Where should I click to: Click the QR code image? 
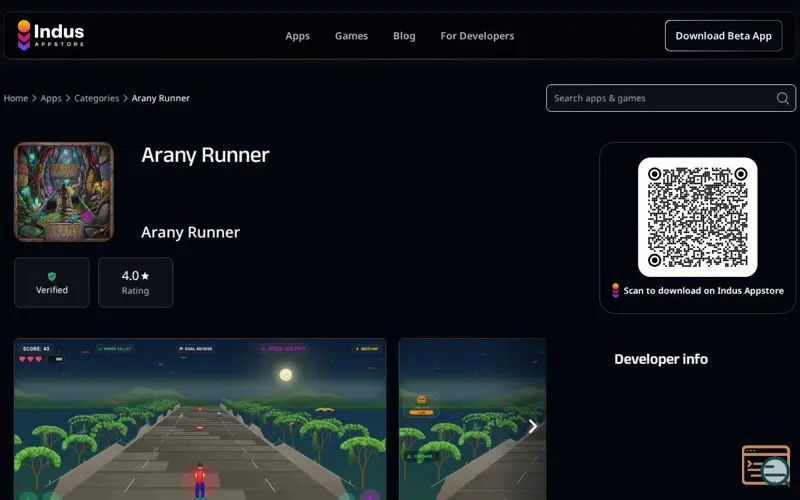697,217
